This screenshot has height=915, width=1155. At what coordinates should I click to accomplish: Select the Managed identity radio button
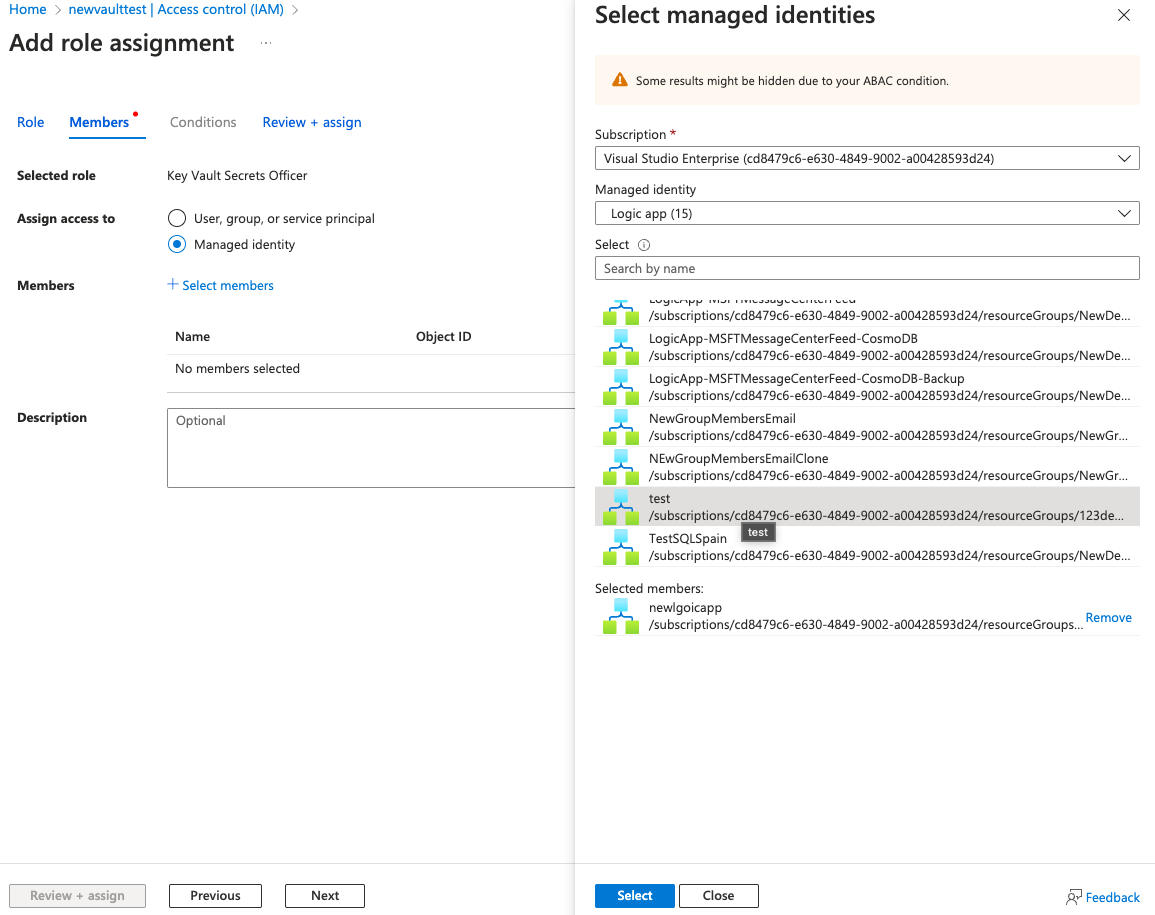(x=177, y=244)
